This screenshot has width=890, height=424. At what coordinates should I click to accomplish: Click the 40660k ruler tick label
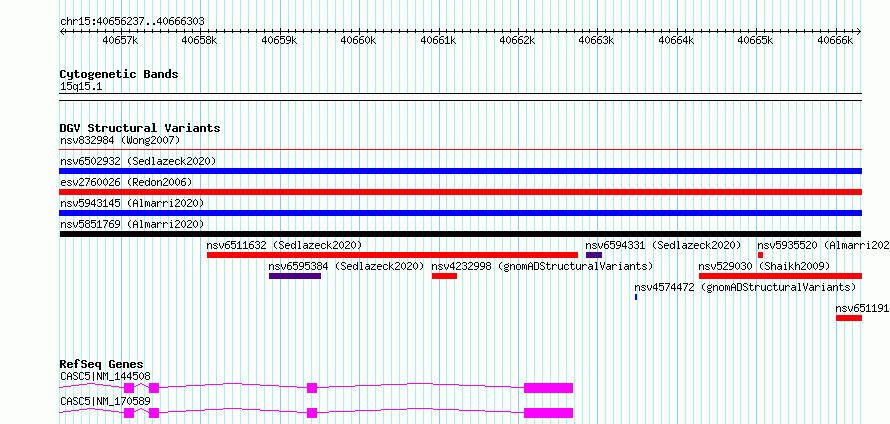[359, 40]
